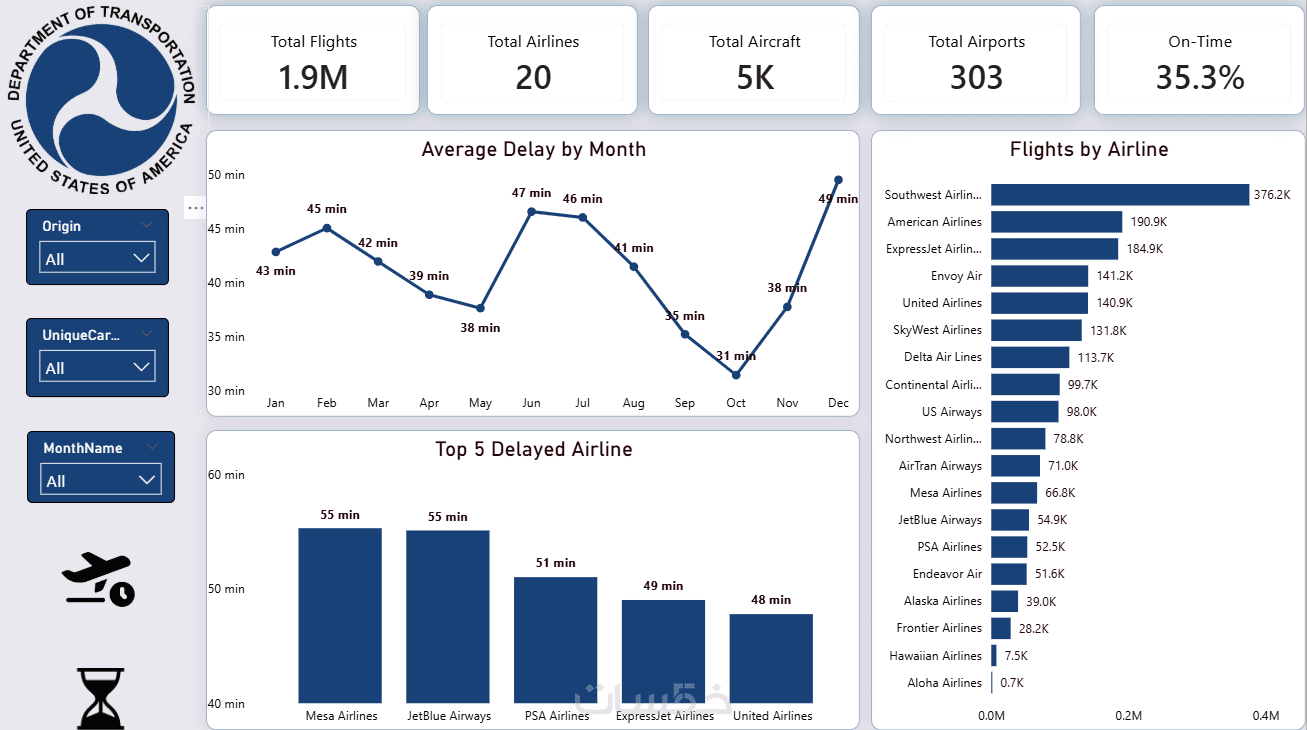Expand the MonthName slicer header chevron
The width and height of the screenshot is (1307, 730).
pos(152,447)
